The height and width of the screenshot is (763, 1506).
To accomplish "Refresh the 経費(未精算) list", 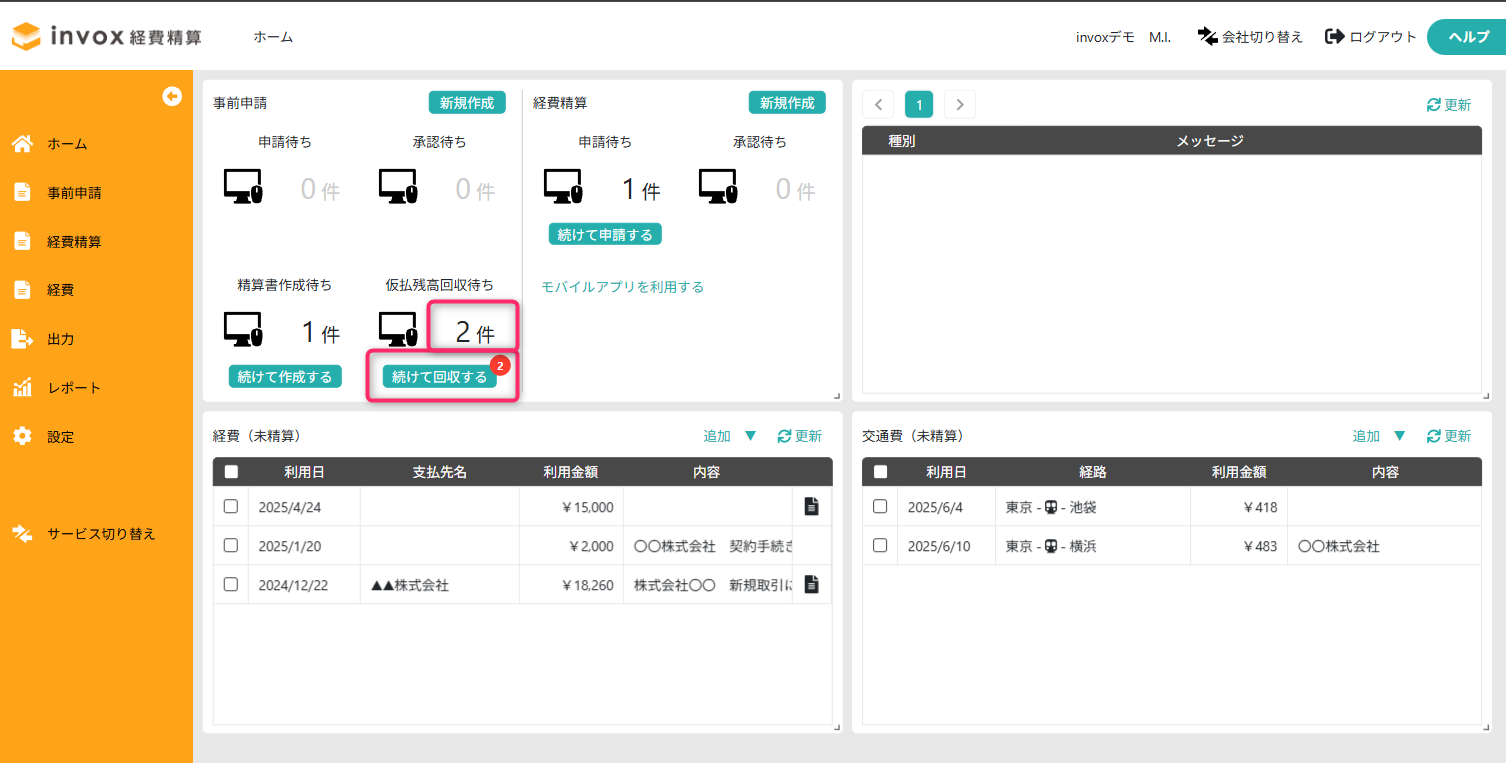I will [x=784, y=436].
